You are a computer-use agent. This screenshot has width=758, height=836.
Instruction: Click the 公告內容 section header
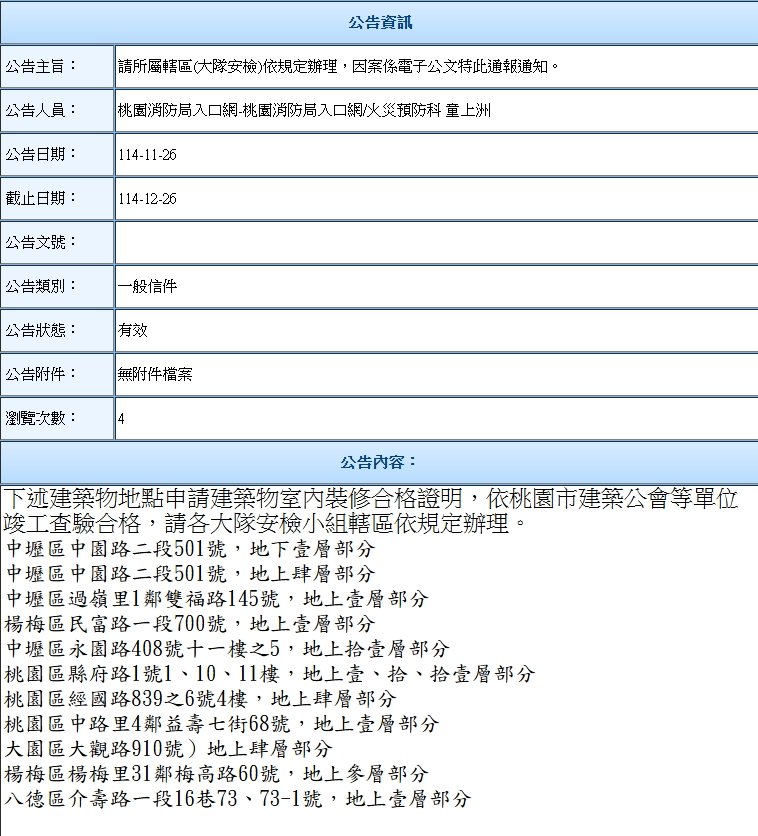(x=379, y=462)
